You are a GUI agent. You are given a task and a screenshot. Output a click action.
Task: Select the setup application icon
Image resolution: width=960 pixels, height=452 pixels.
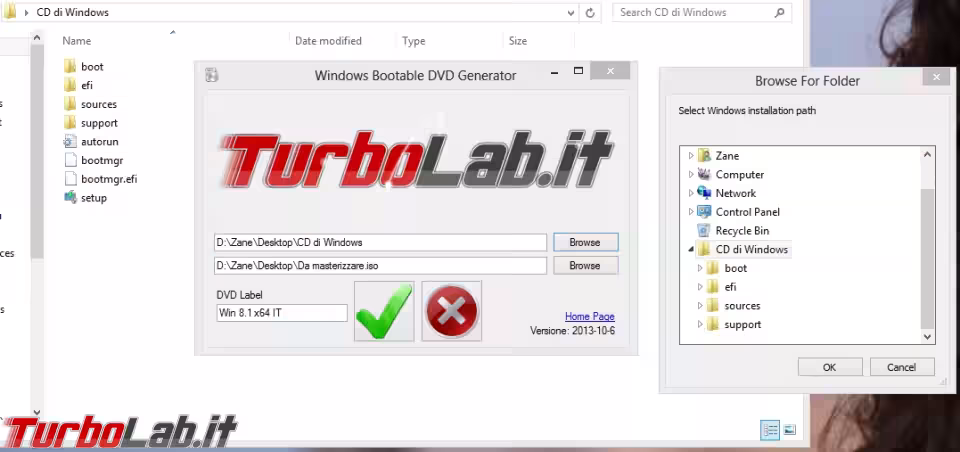click(x=70, y=198)
